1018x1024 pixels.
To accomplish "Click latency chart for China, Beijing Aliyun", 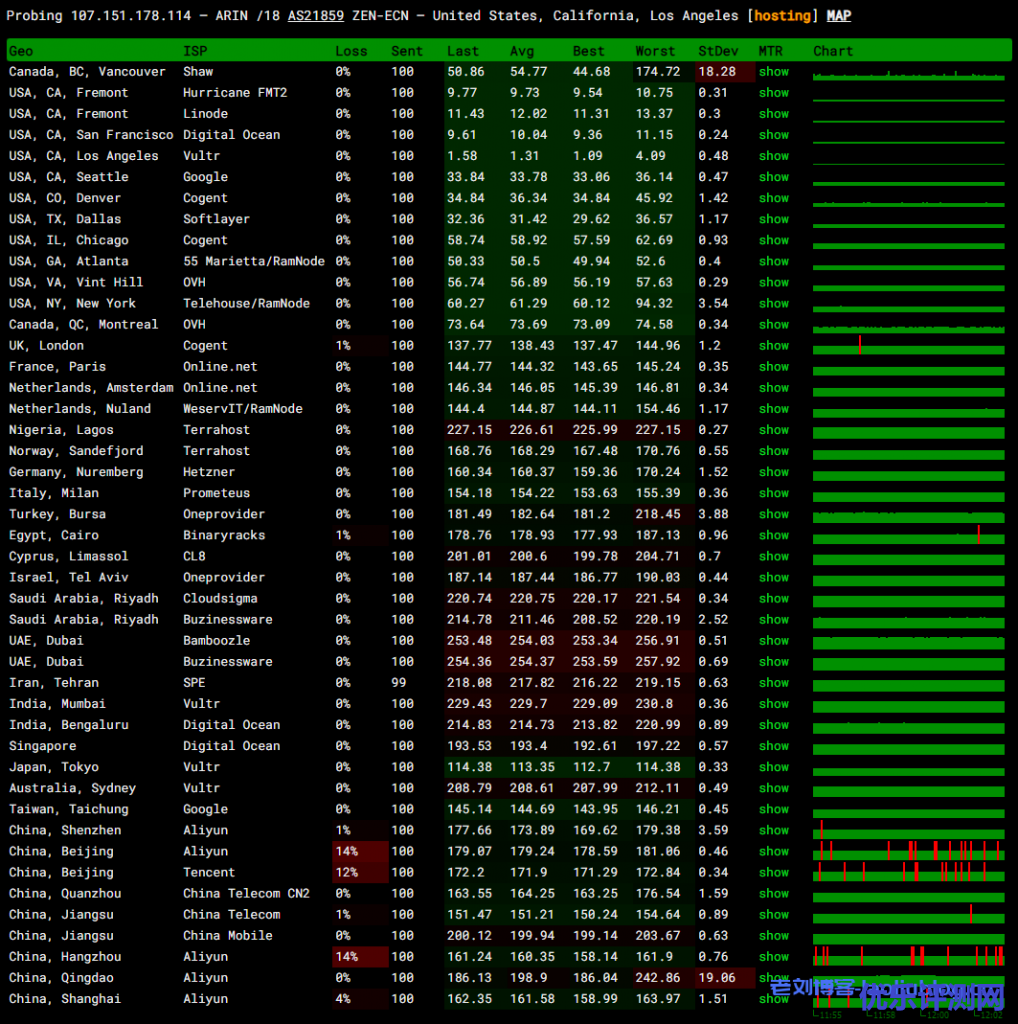I will pyautogui.click(x=908, y=851).
